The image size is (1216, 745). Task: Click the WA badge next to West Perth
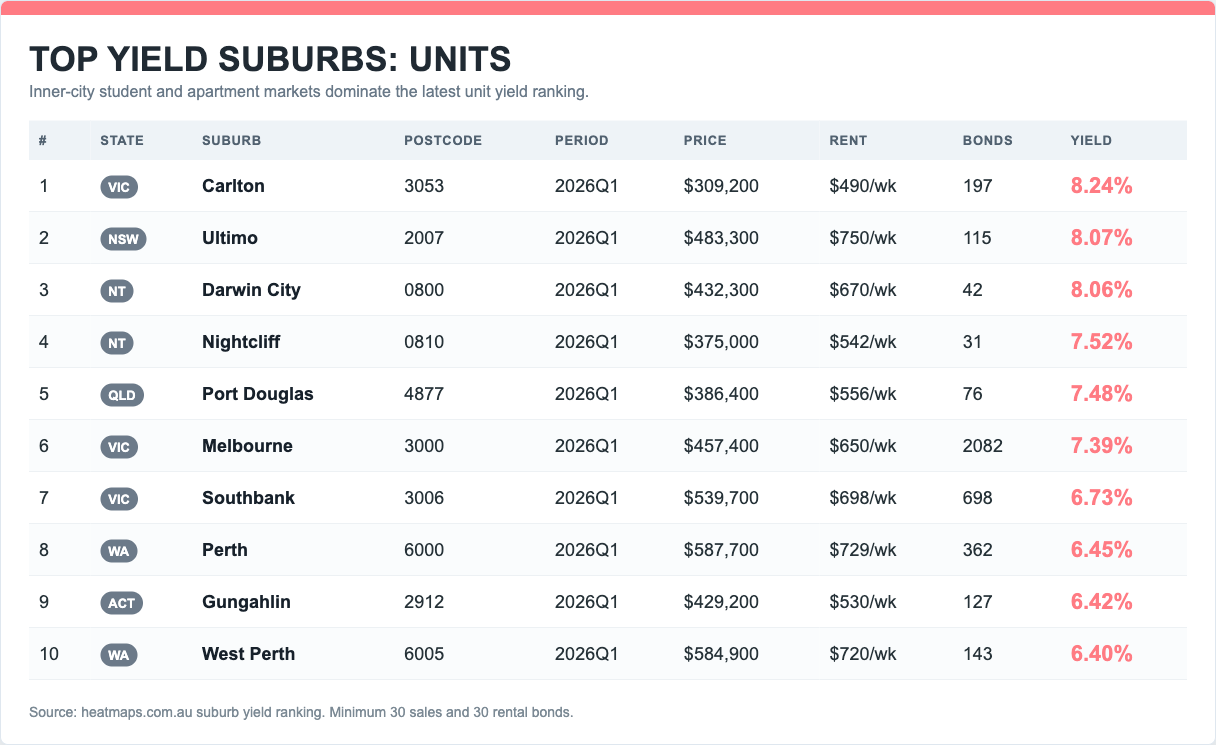click(118, 655)
